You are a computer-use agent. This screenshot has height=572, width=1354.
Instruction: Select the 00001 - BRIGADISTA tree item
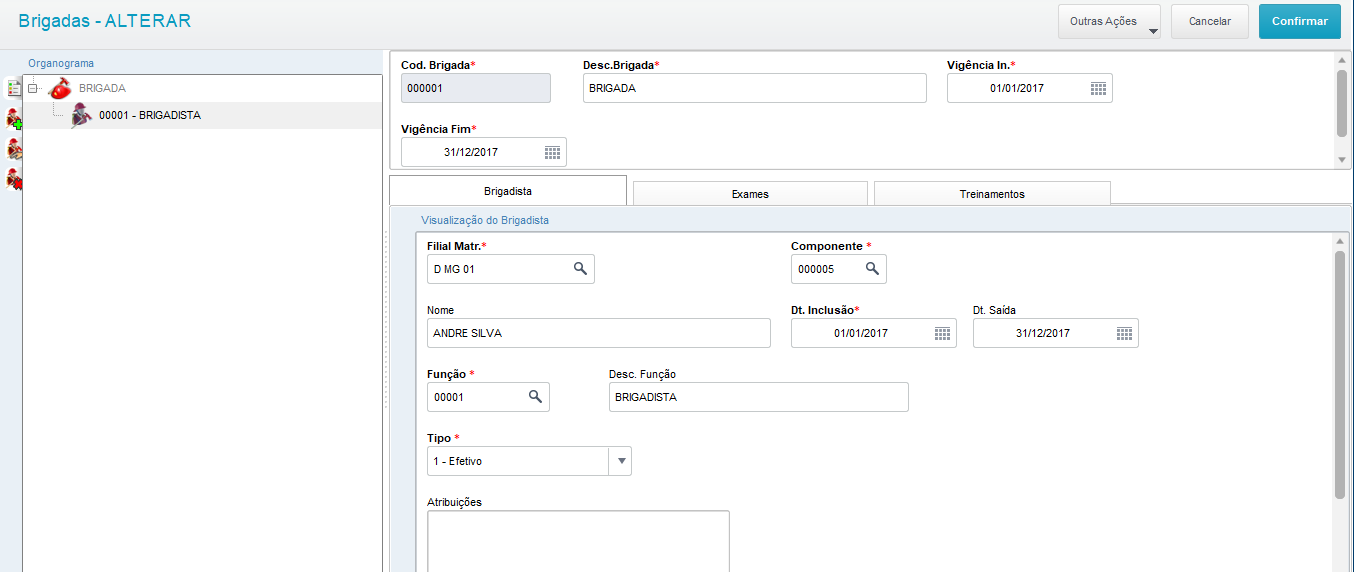pos(150,115)
